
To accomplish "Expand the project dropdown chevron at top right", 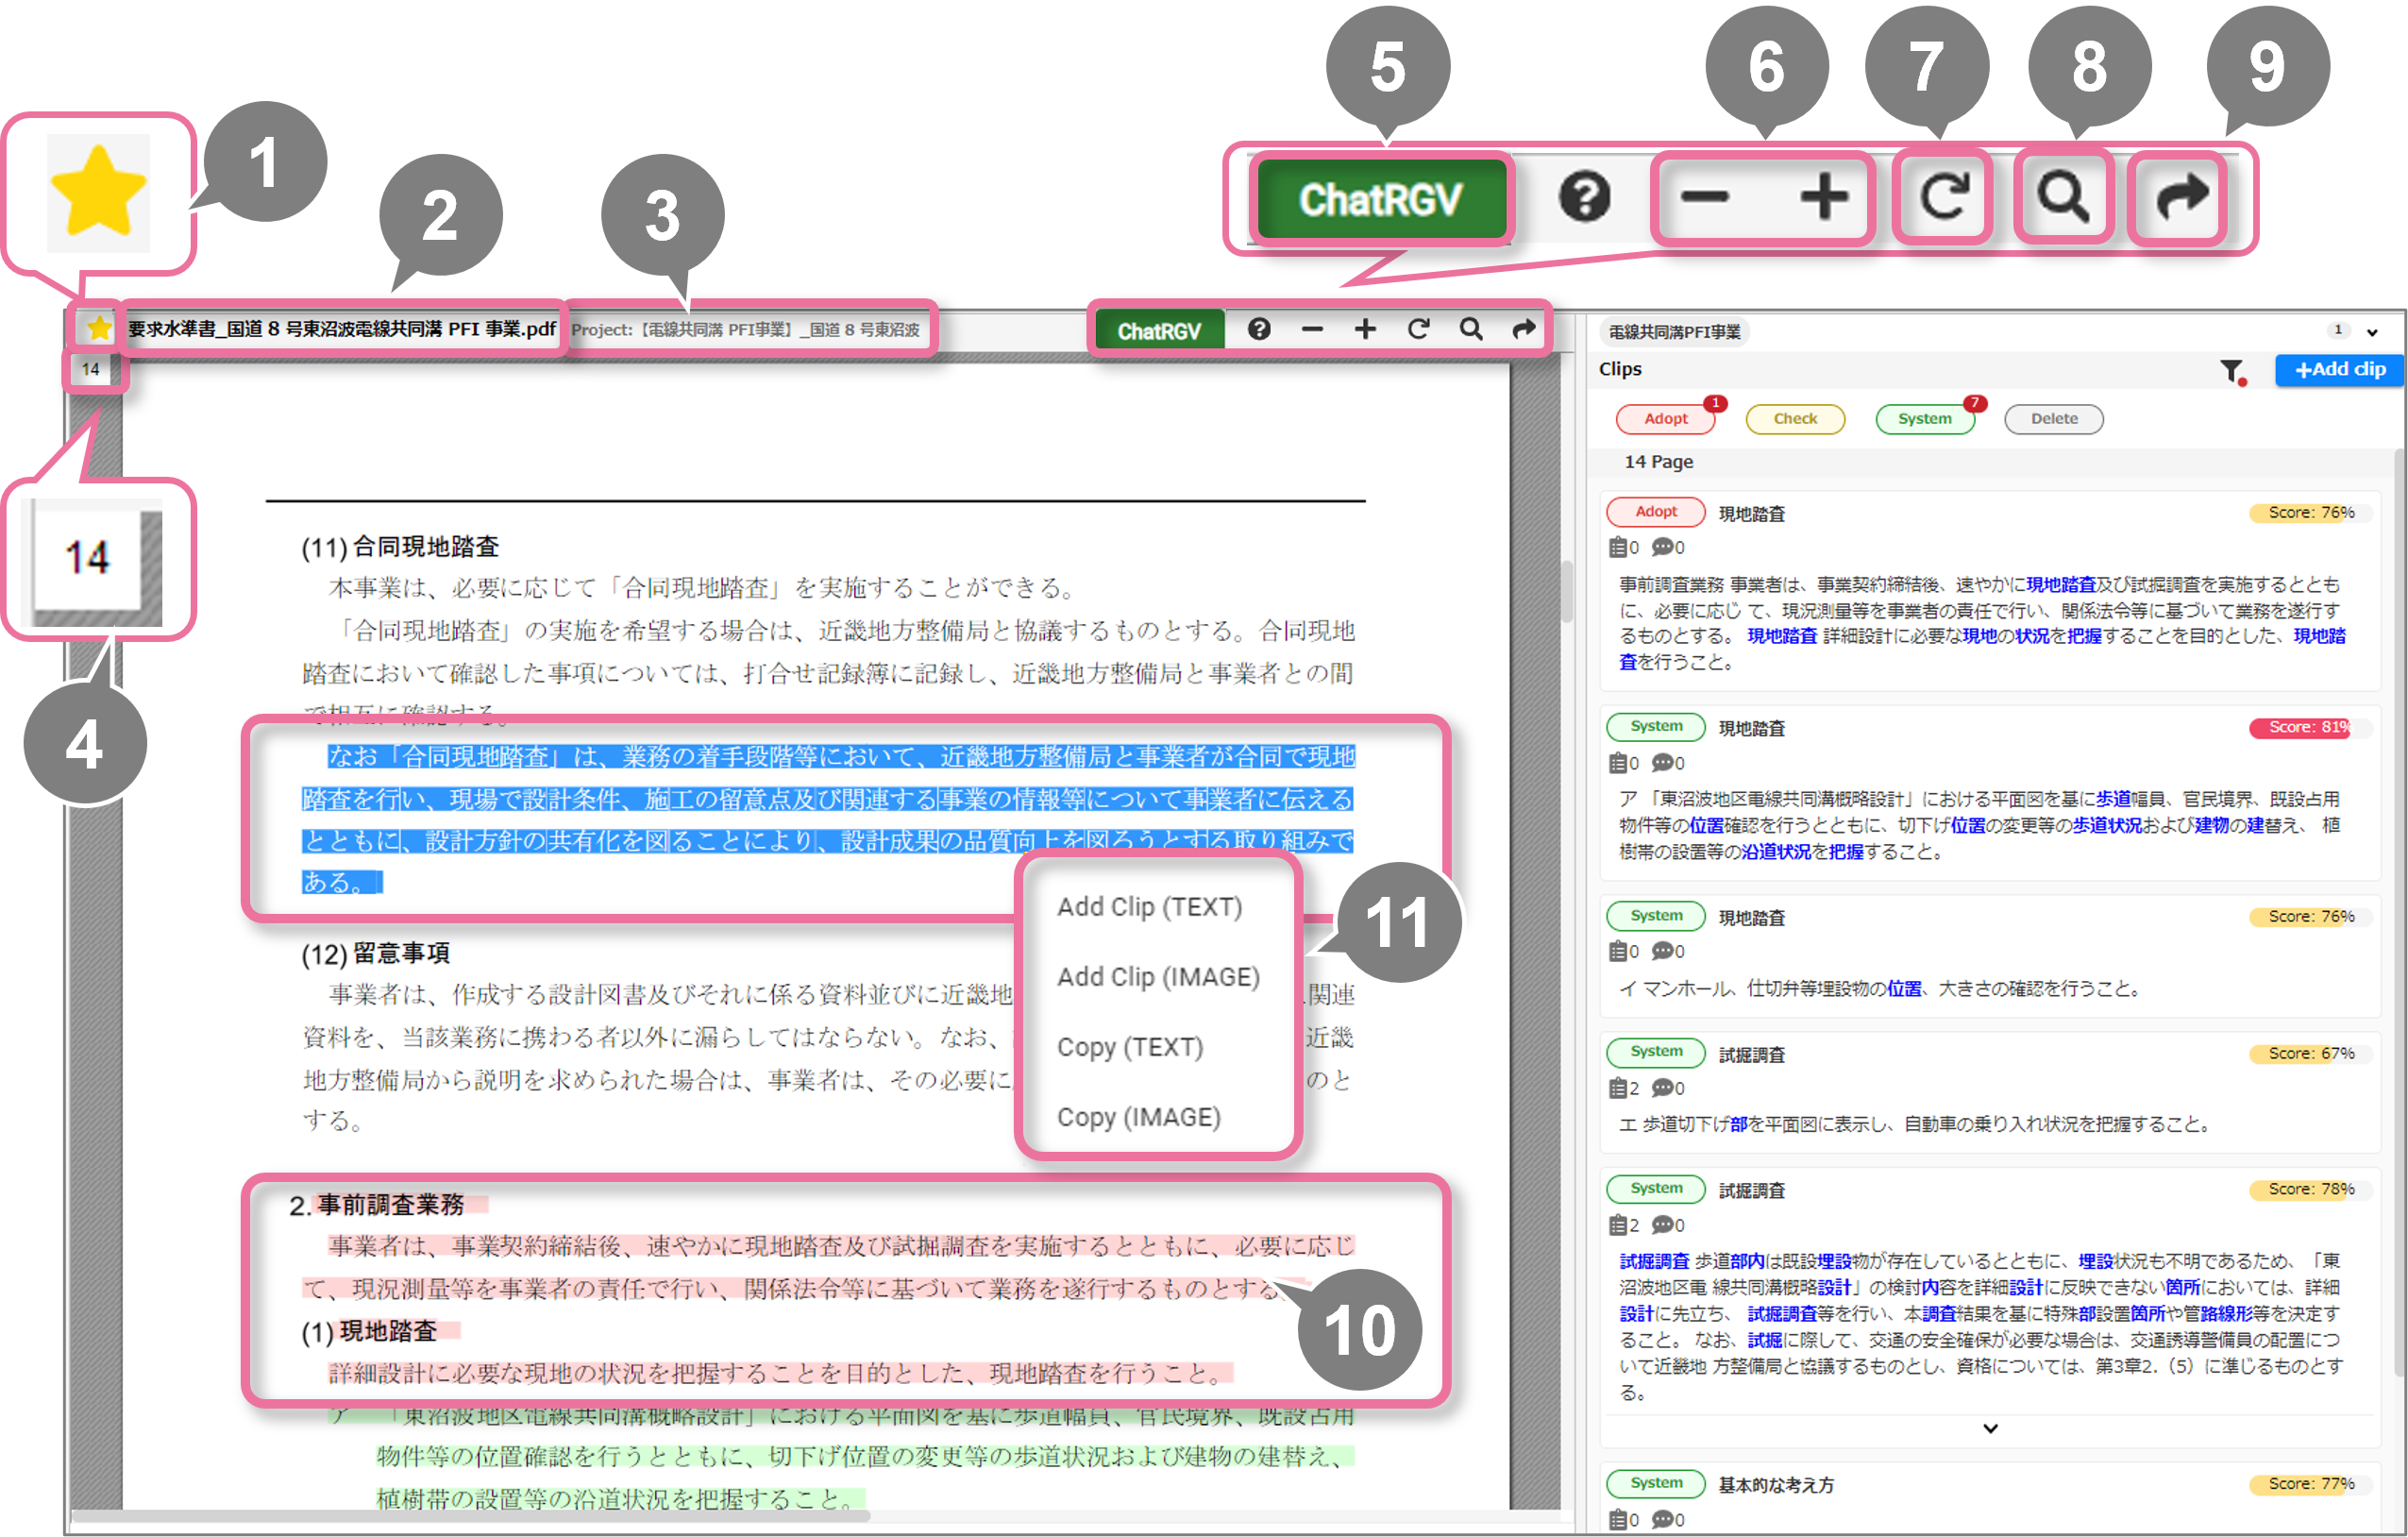I will point(2372,332).
